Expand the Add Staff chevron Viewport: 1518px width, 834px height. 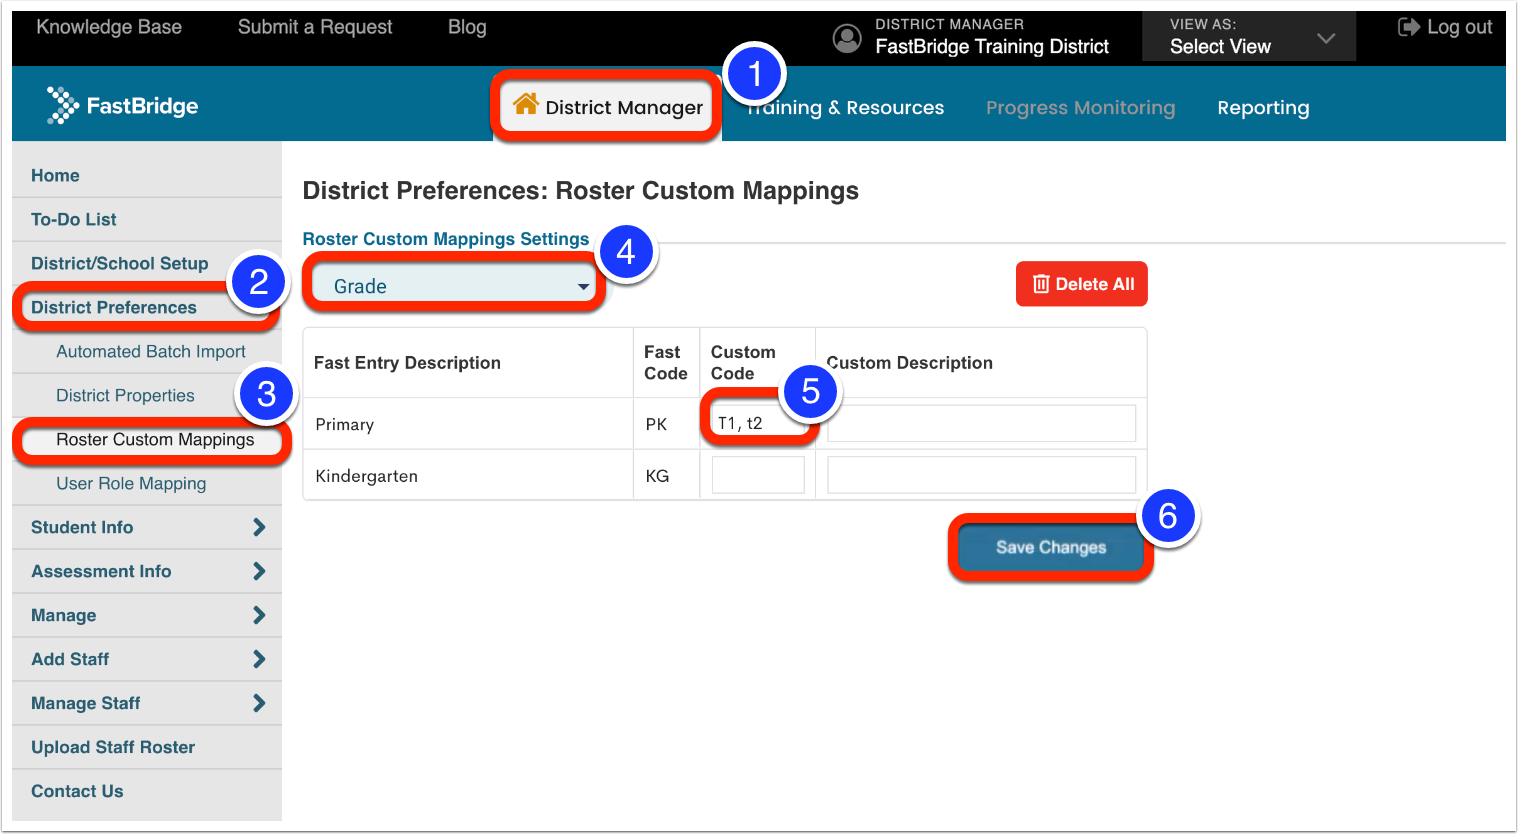pos(259,659)
